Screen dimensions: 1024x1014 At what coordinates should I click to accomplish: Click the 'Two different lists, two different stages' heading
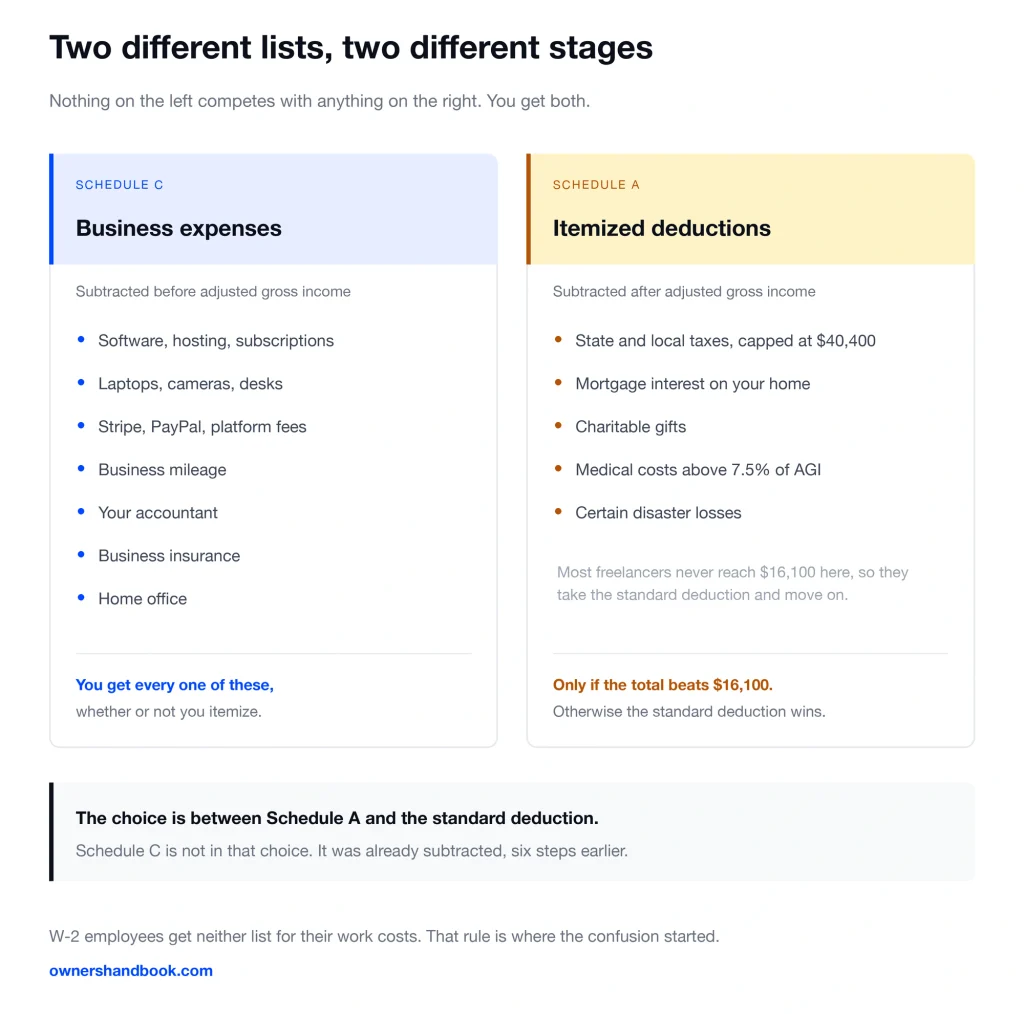pyautogui.click(x=351, y=48)
